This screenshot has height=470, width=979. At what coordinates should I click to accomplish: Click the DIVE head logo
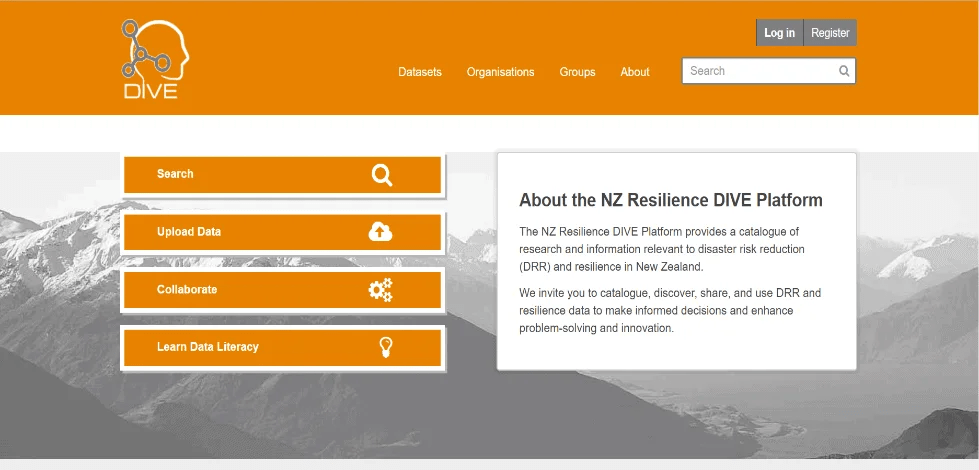click(x=155, y=59)
